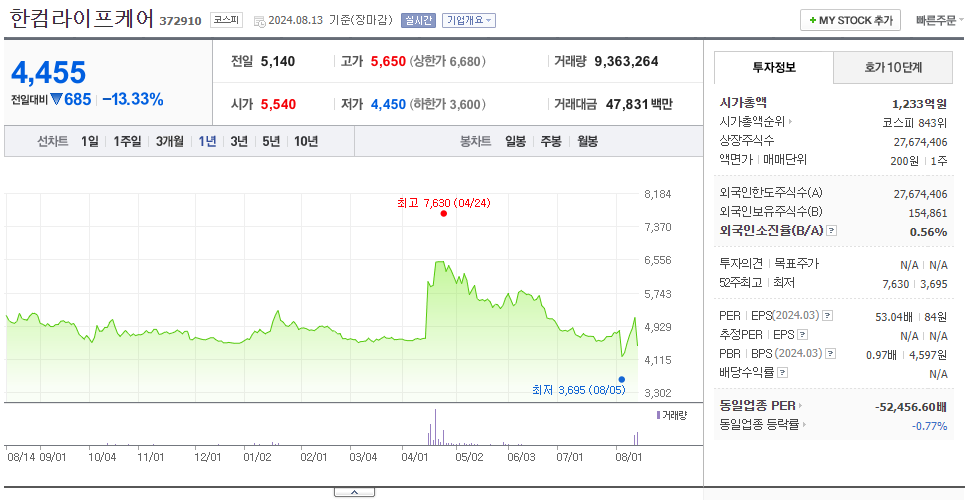Switch to the 호가10단계 tab
The width and height of the screenshot is (968, 500).
point(893,67)
